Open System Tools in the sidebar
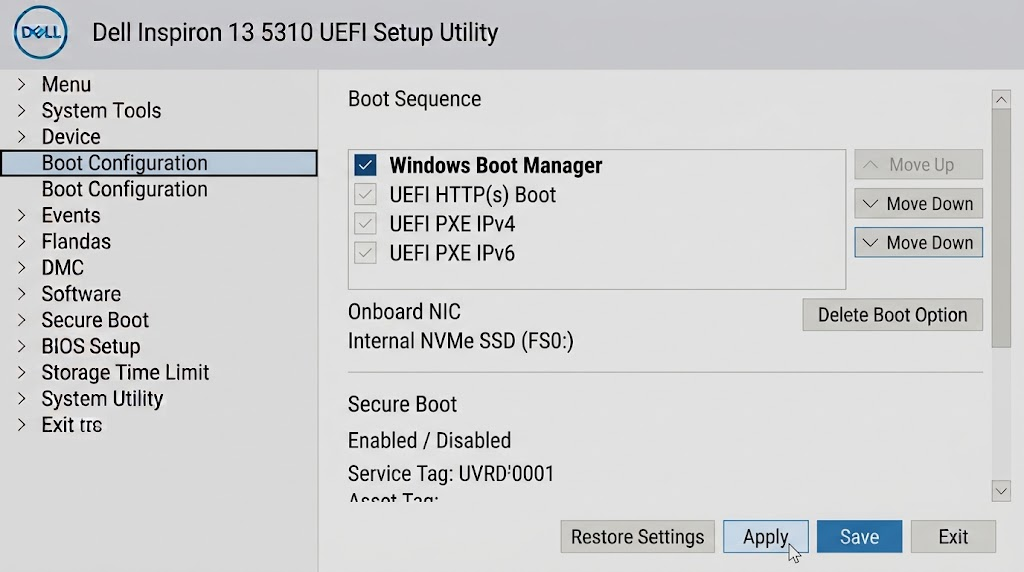Screen dimensions: 1024x572 [101, 110]
